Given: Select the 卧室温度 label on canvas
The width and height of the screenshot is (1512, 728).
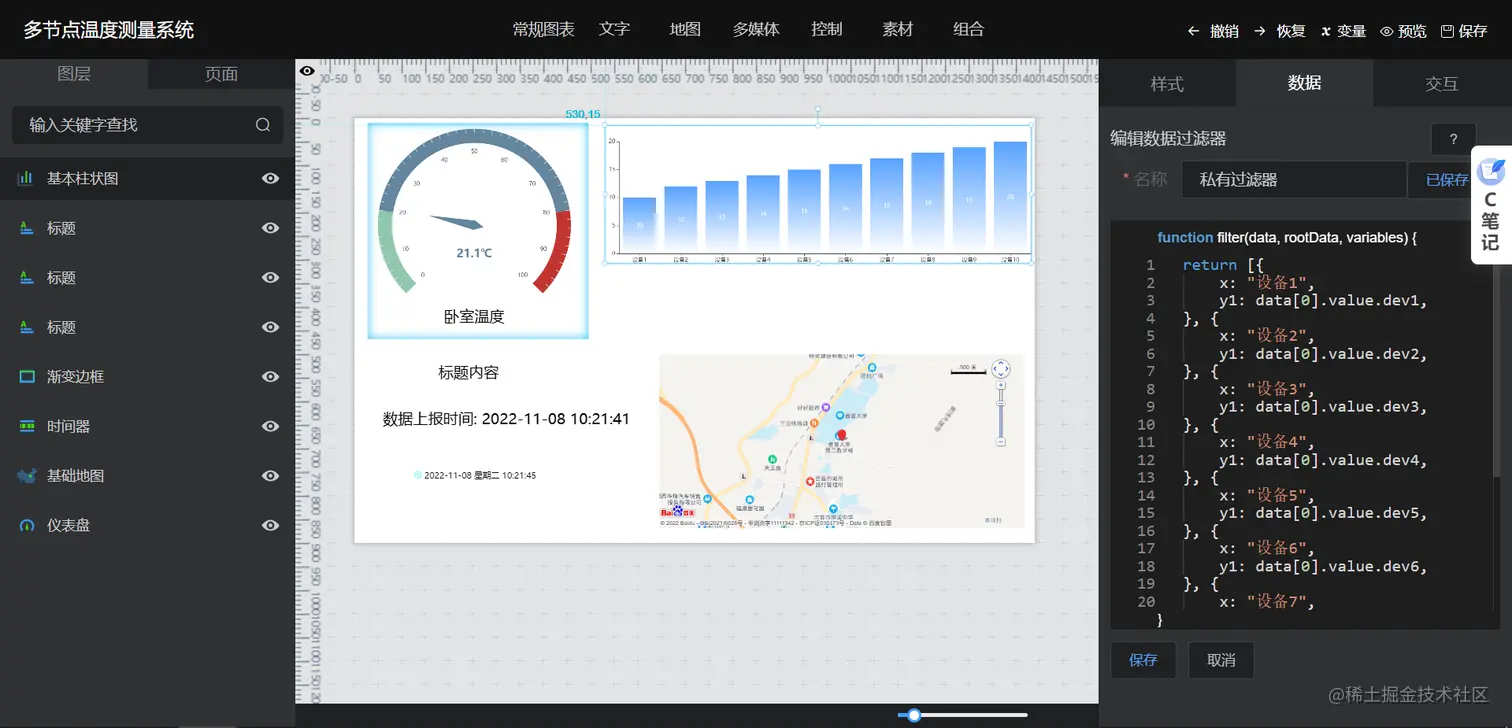Looking at the screenshot, I should tap(474, 317).
